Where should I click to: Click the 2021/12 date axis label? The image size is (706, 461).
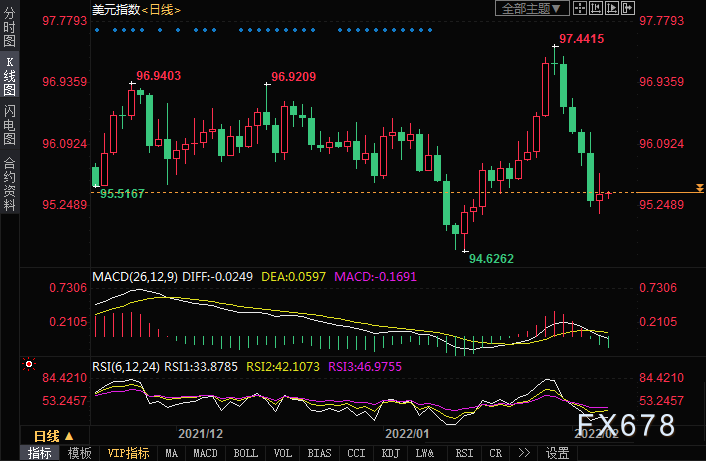[x=200, y=434]
